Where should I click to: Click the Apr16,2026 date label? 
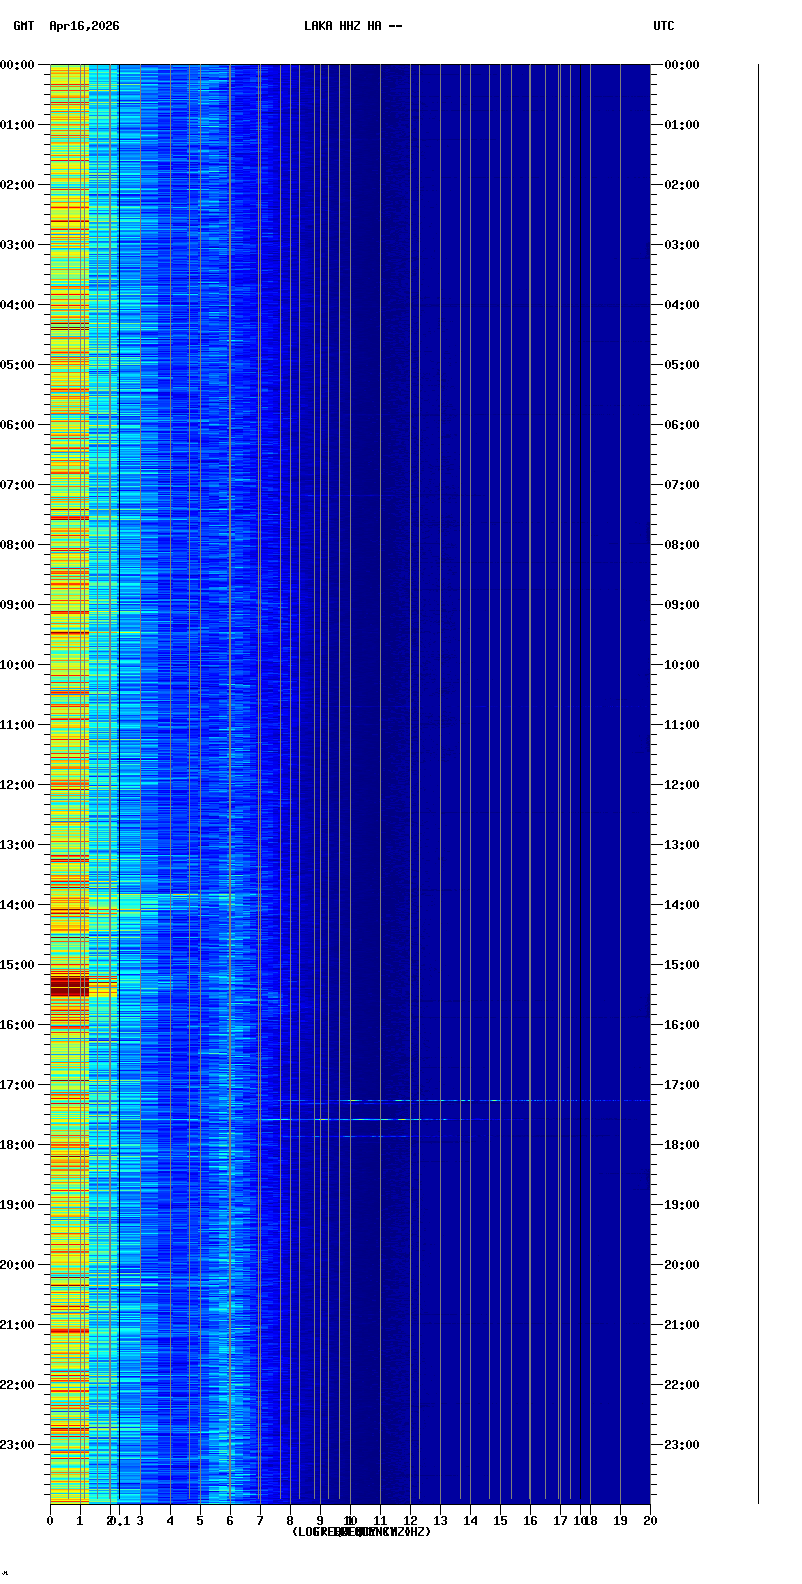(84, 26)
